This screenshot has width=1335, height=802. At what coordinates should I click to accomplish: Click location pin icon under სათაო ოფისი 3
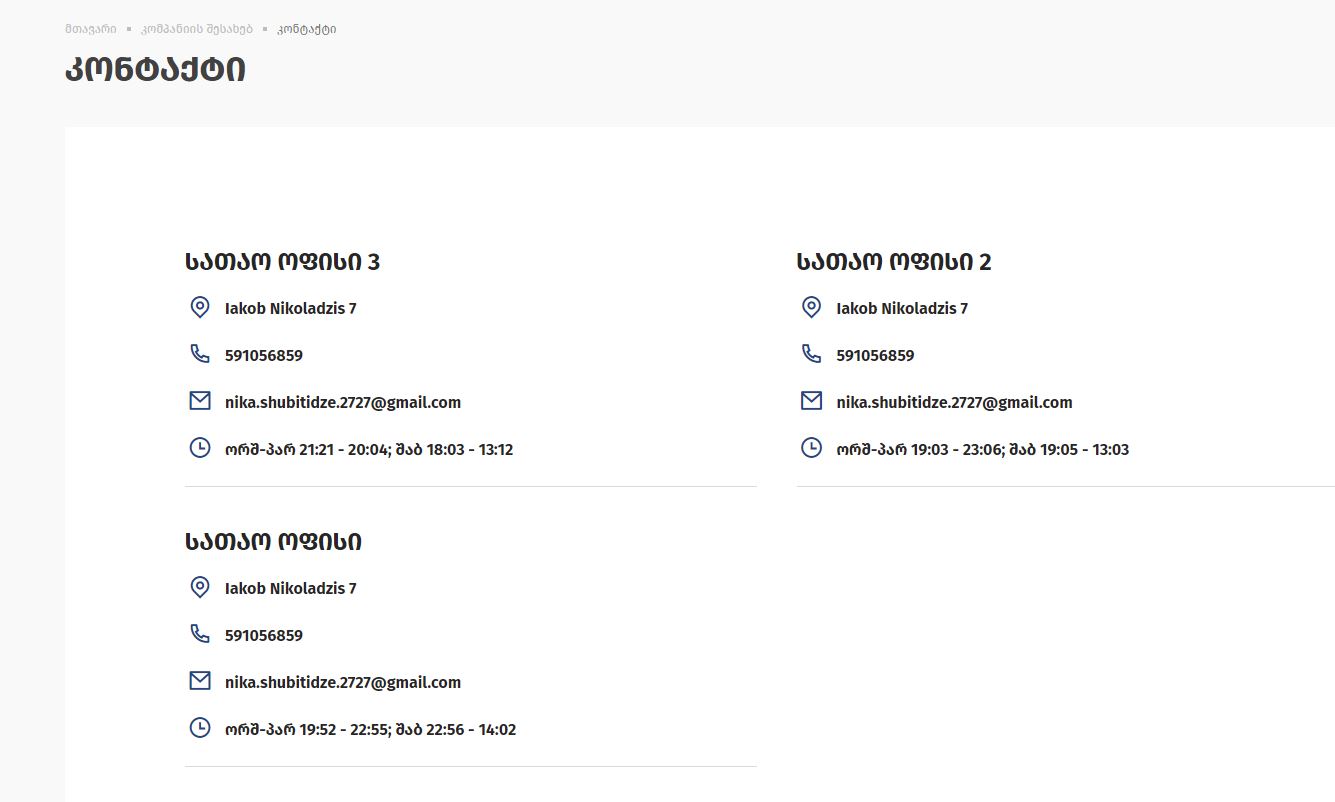(x=200, y=307)
